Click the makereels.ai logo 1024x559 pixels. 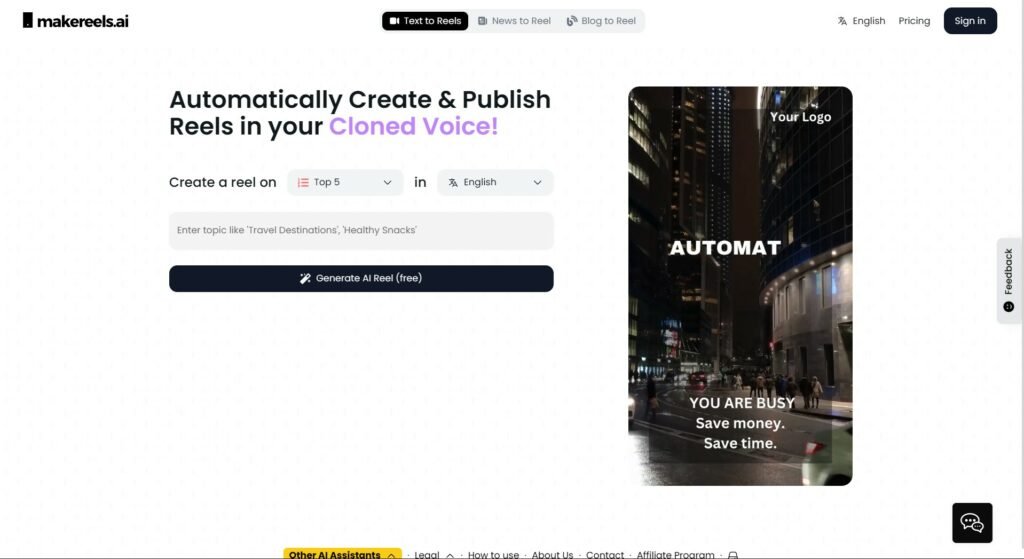pyautogui.click(x=75, y=21)
